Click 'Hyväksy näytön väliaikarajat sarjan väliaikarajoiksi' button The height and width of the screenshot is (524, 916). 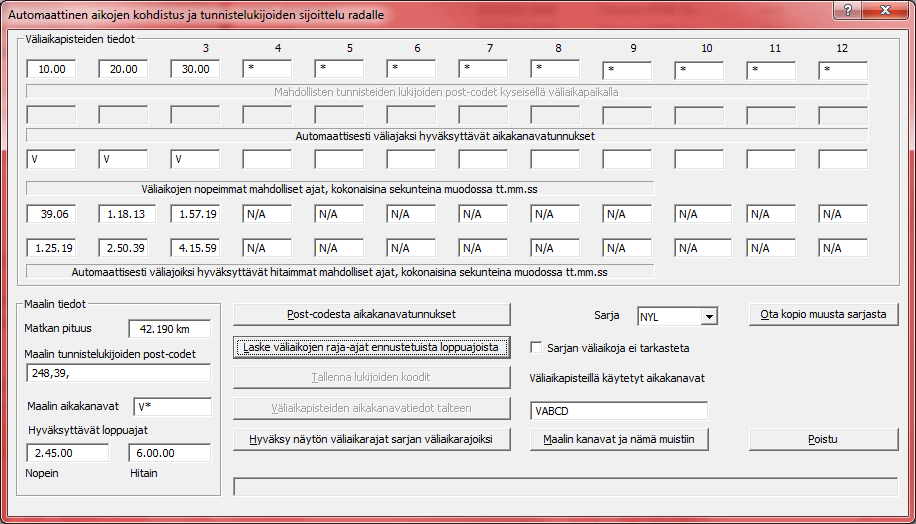[x=372, y=439]
